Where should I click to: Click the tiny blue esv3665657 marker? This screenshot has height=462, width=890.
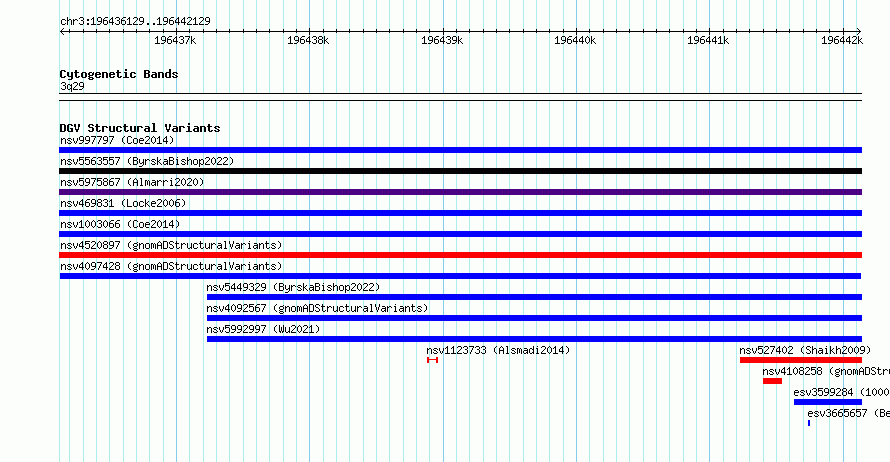coord(809,423)
